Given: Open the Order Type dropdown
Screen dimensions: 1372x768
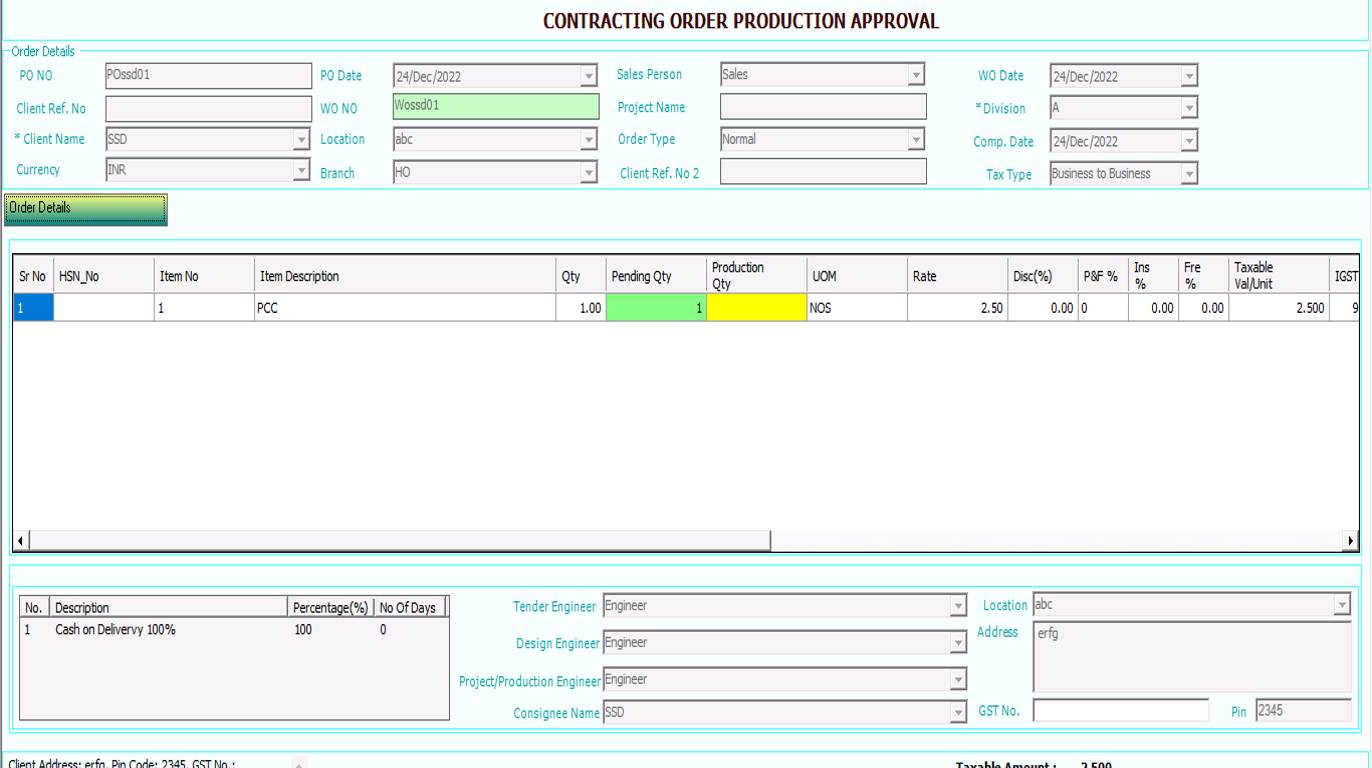Looking at the screenshot, I should tap(916, 139).
